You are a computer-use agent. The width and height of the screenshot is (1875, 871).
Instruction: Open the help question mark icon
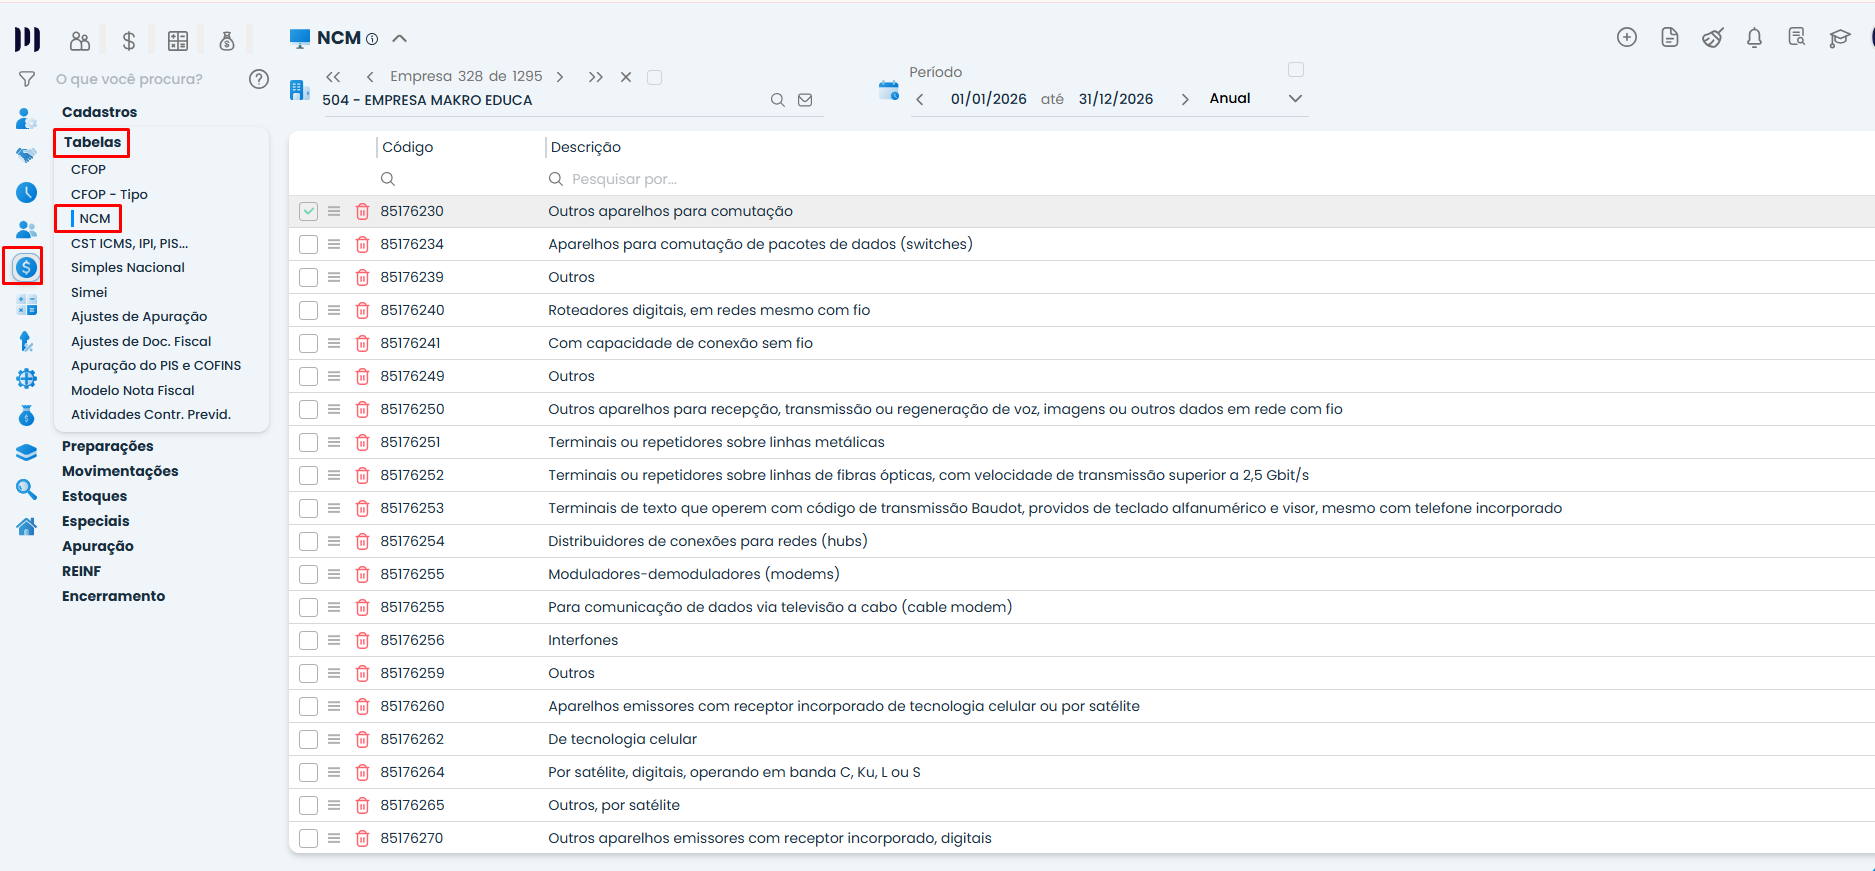(x=259, y=79)
